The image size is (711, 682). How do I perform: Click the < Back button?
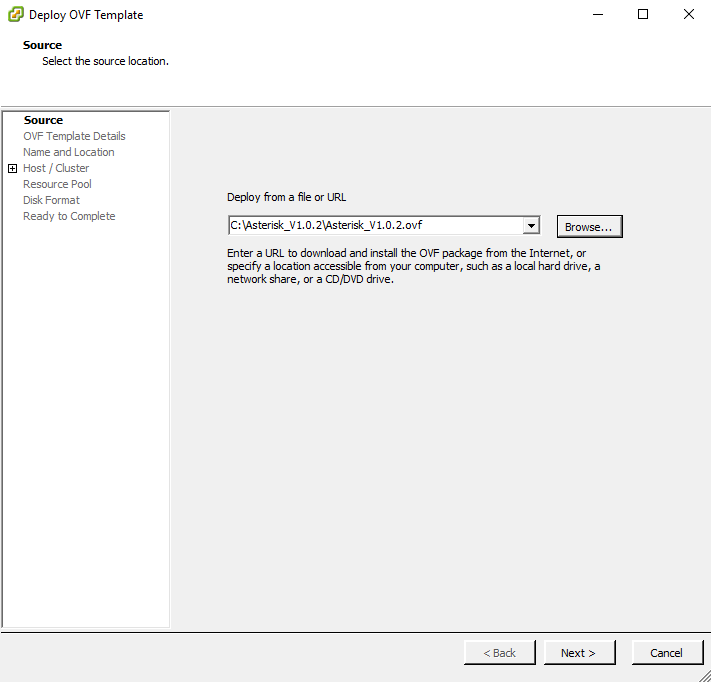tap(499, 653)
